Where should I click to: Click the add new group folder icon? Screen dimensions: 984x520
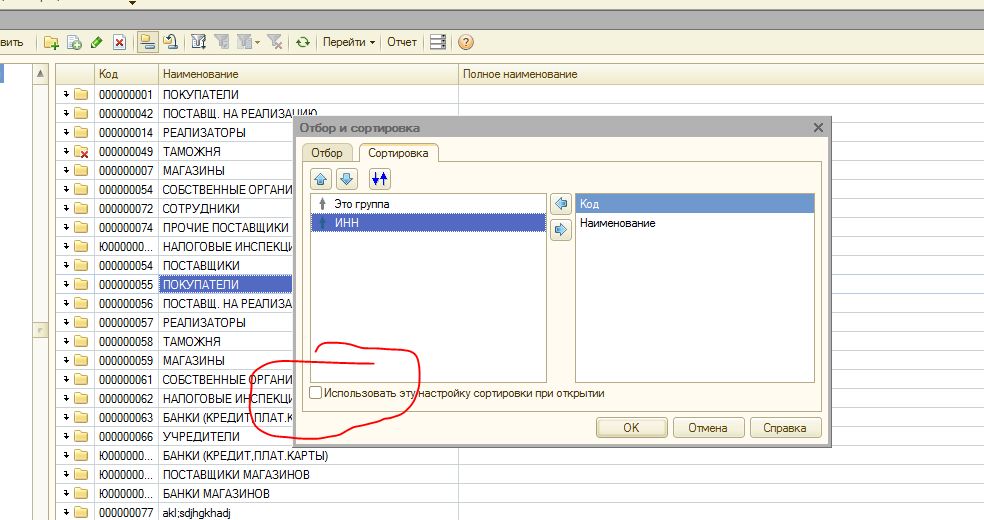[51, 43]
